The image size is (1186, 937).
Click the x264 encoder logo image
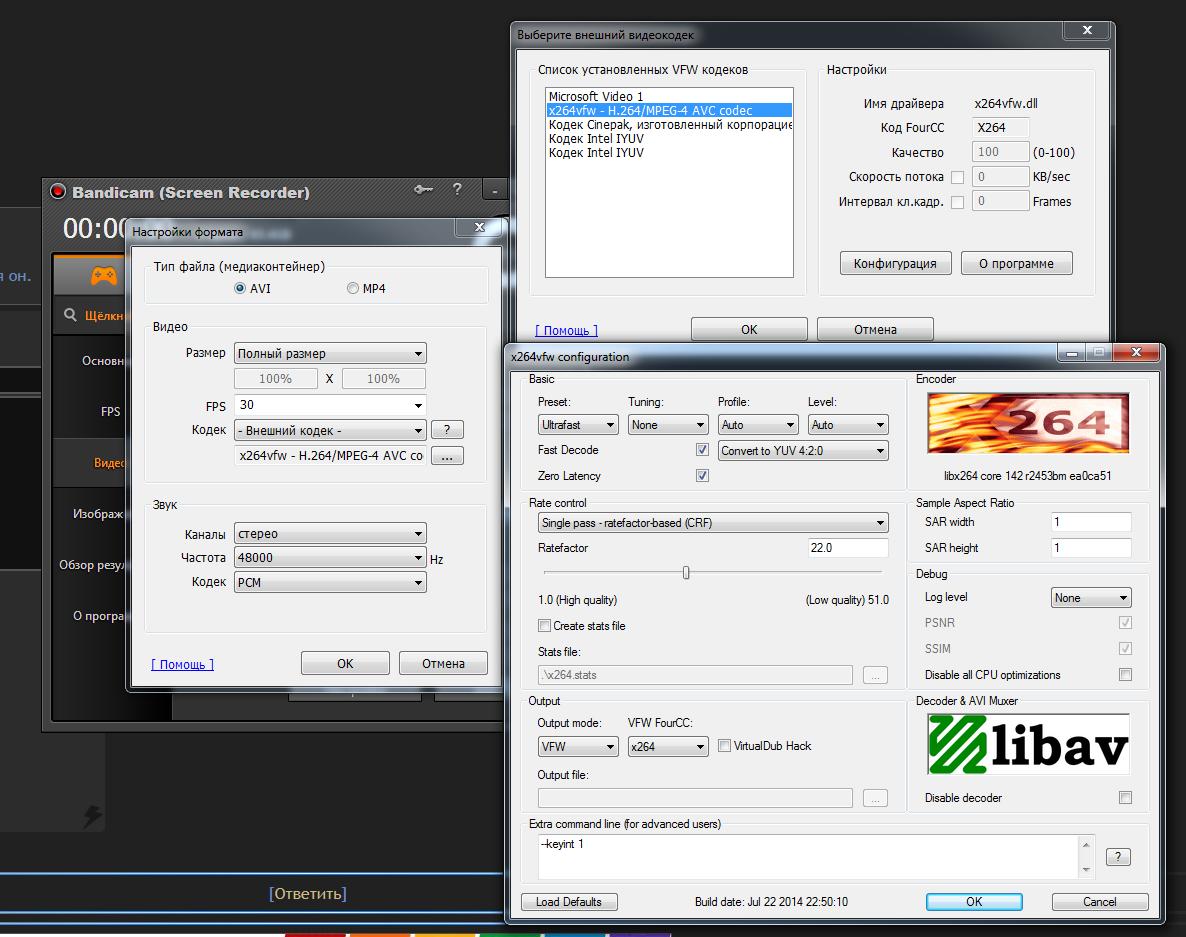tap(1028, 423)
